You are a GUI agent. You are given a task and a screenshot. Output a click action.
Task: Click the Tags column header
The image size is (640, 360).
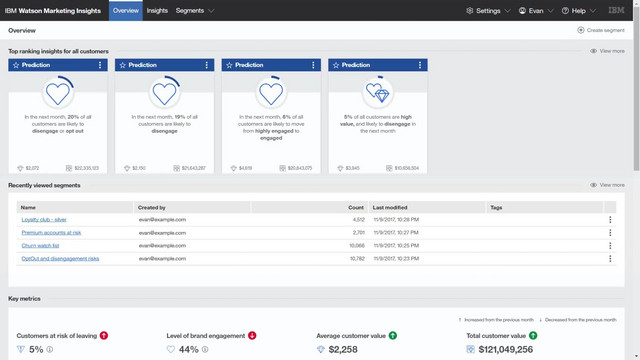[x=544, y=207]
